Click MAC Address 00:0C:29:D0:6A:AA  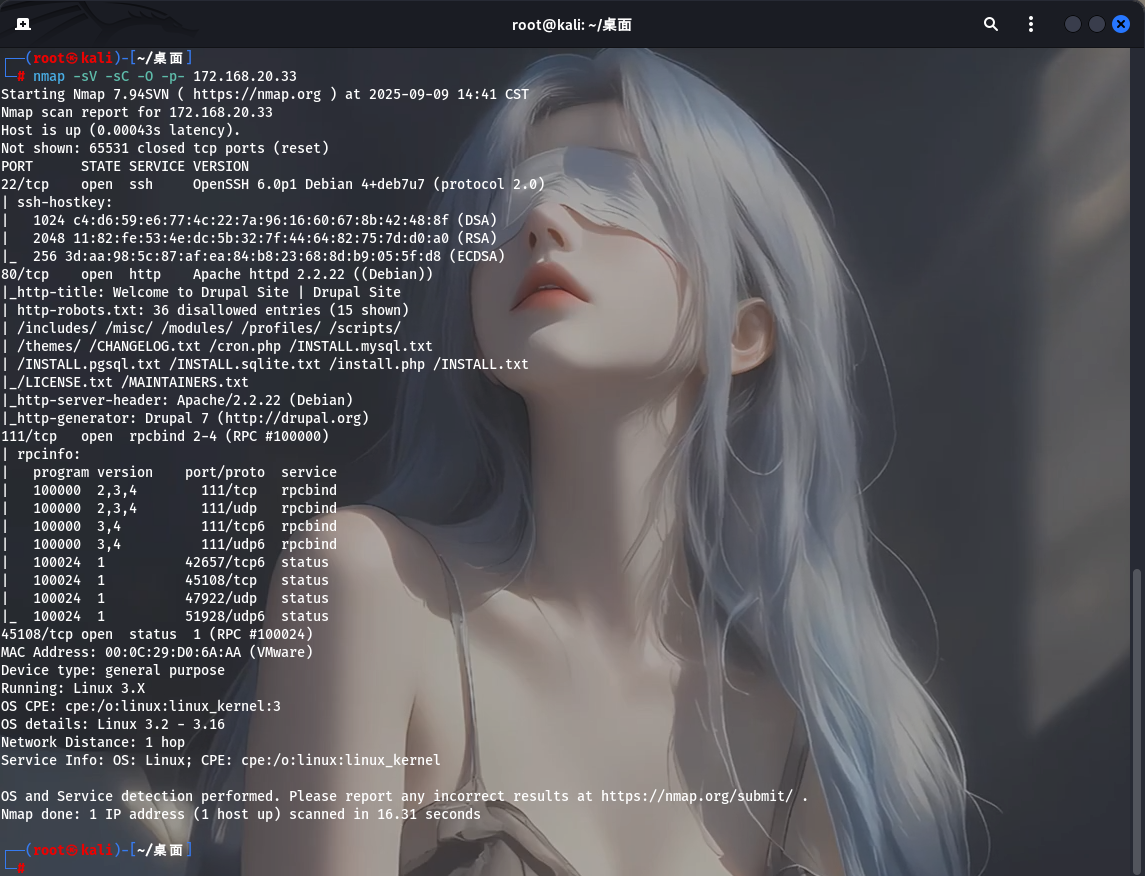[x=157, y=653]
